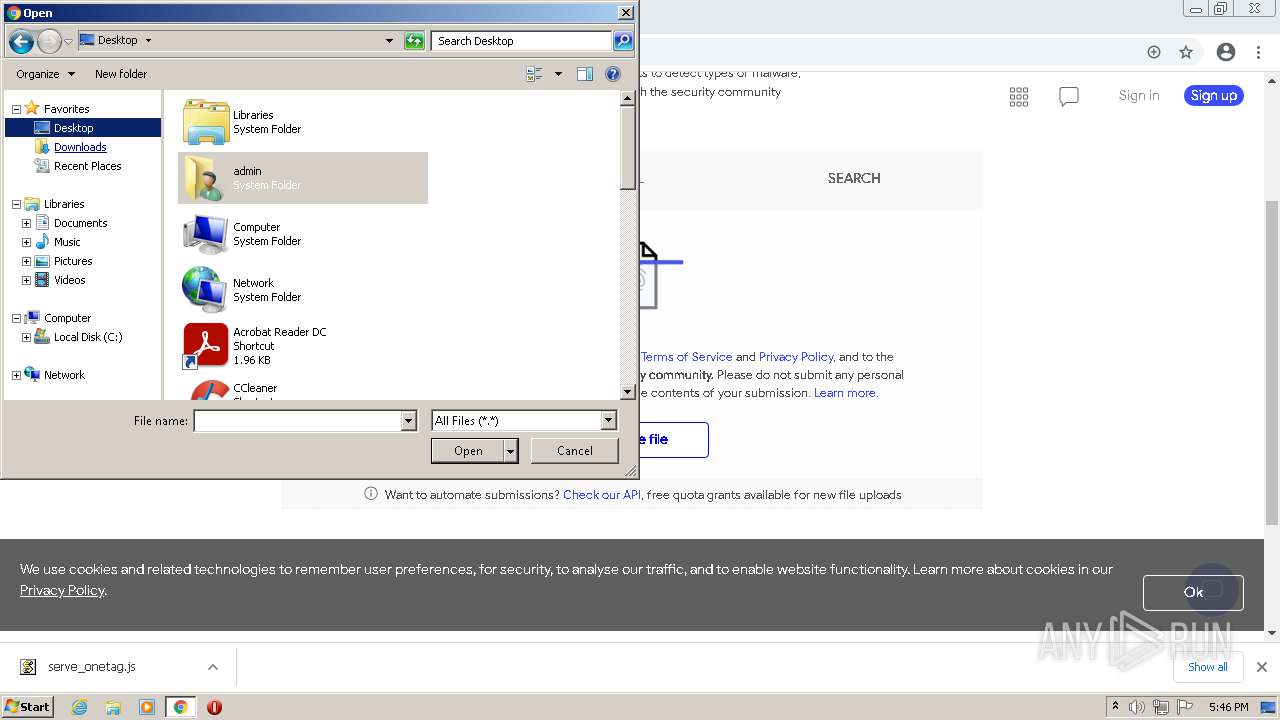This screenshot has width=1280, height=720.
Task: Select Videos under Libraries
Action: (69, 280)
